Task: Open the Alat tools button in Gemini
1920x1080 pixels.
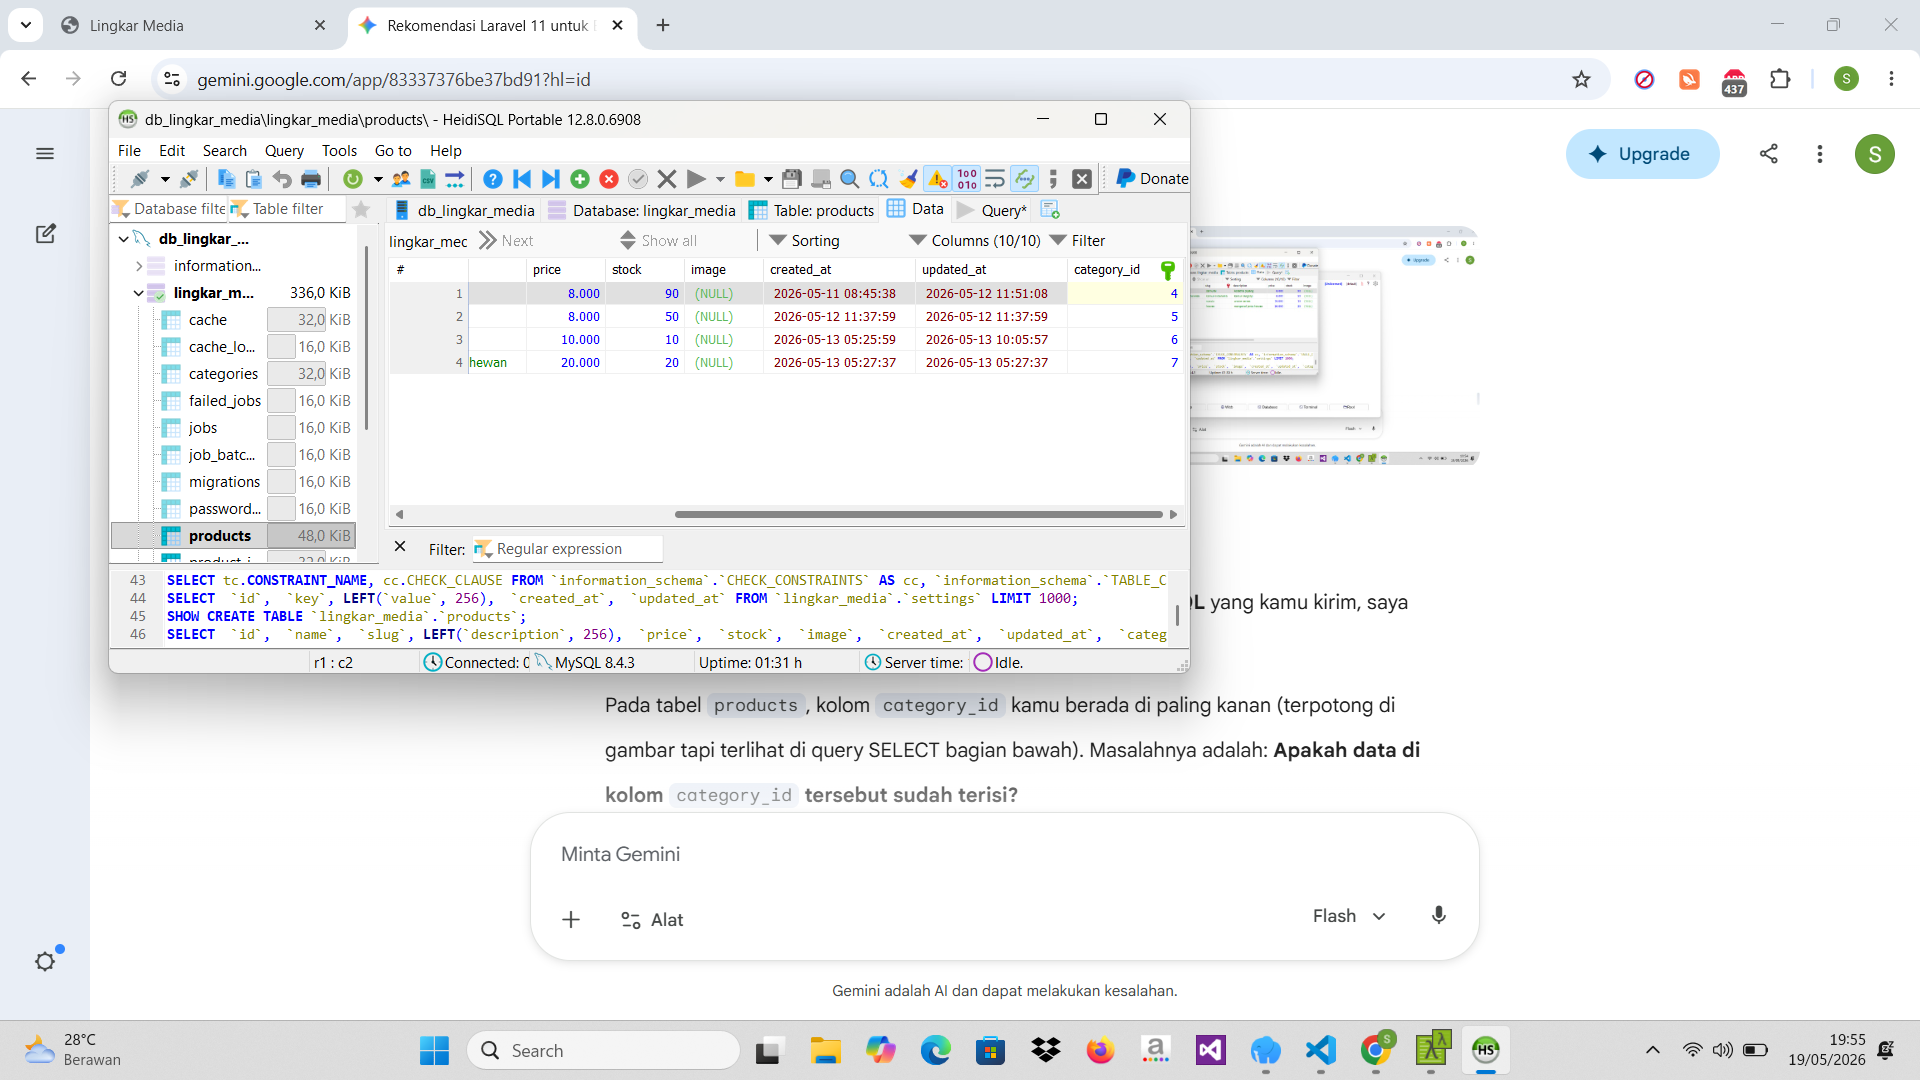Action: (x=652, y=920)
